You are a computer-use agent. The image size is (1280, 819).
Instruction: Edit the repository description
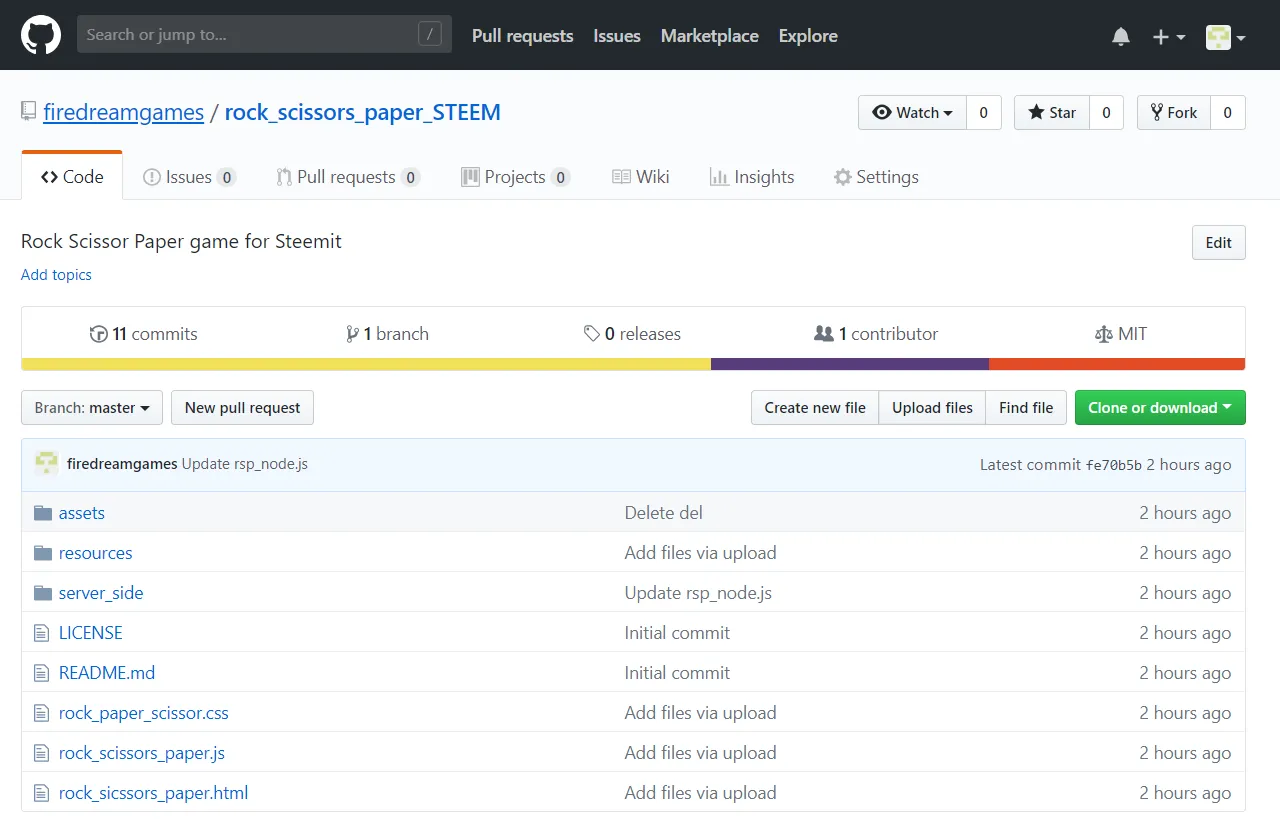1218,243
